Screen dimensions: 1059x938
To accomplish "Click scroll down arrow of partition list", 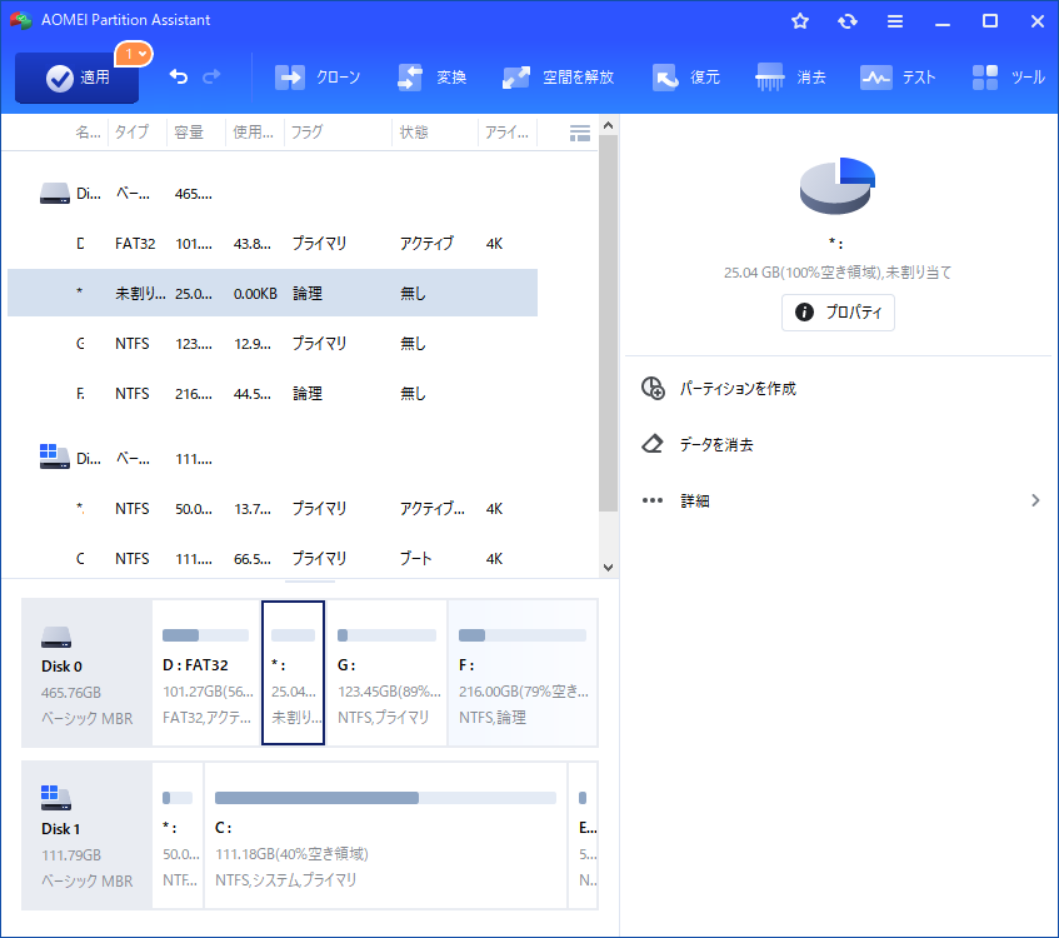I will [x=608, y=567].
